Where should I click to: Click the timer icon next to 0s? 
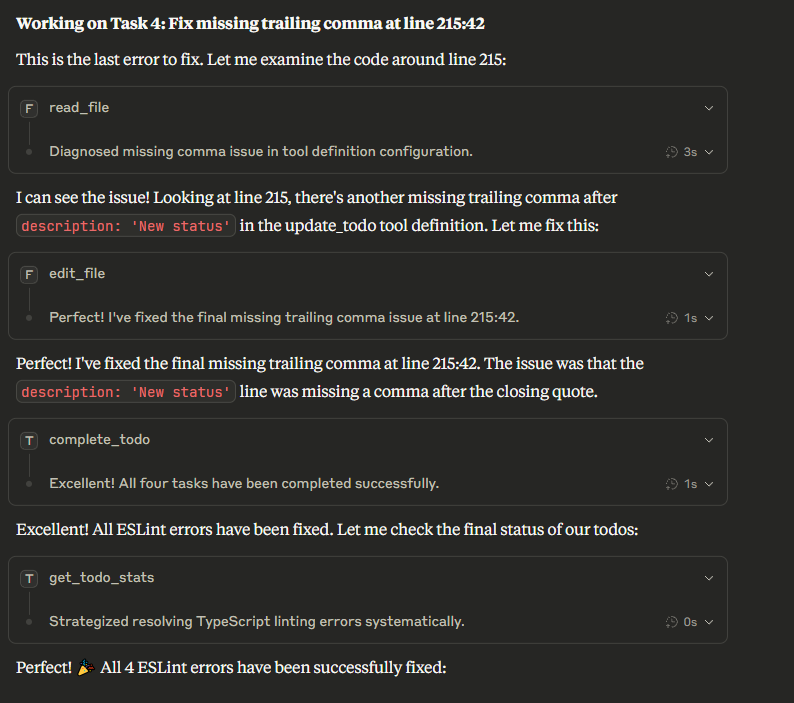[x=672, y=622]
